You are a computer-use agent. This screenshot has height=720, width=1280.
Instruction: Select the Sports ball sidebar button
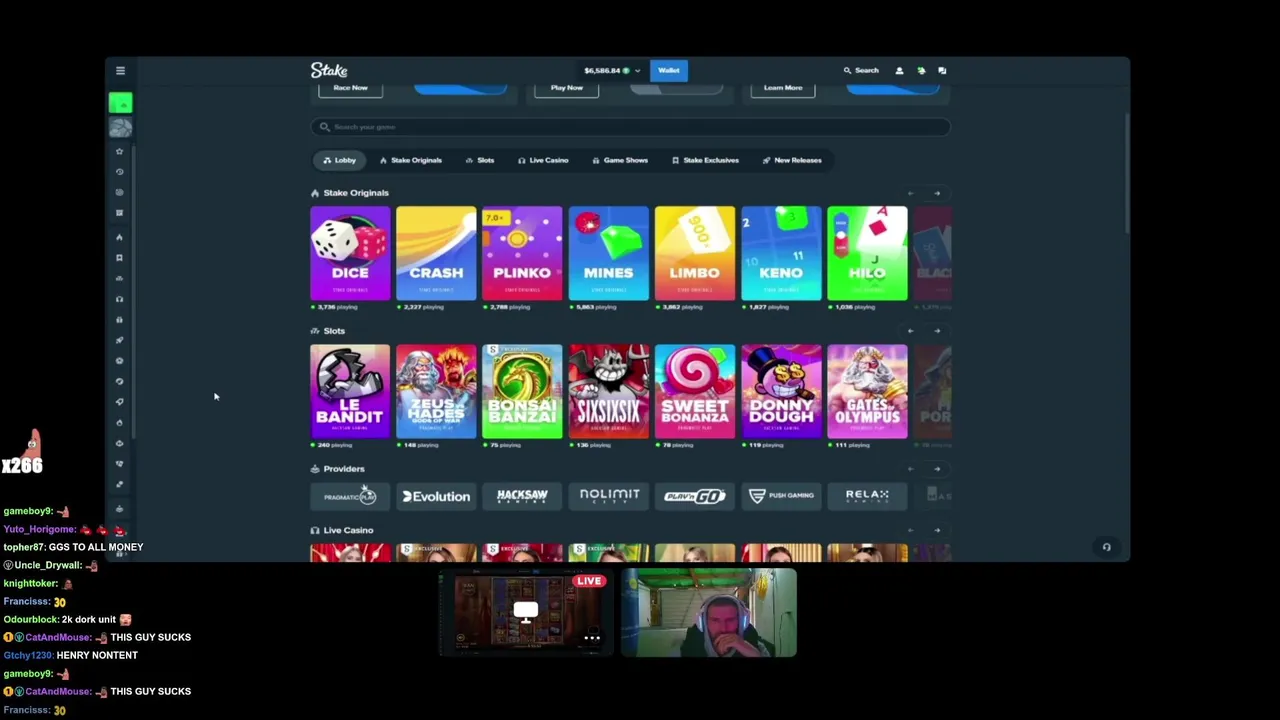tap(120, 128)
